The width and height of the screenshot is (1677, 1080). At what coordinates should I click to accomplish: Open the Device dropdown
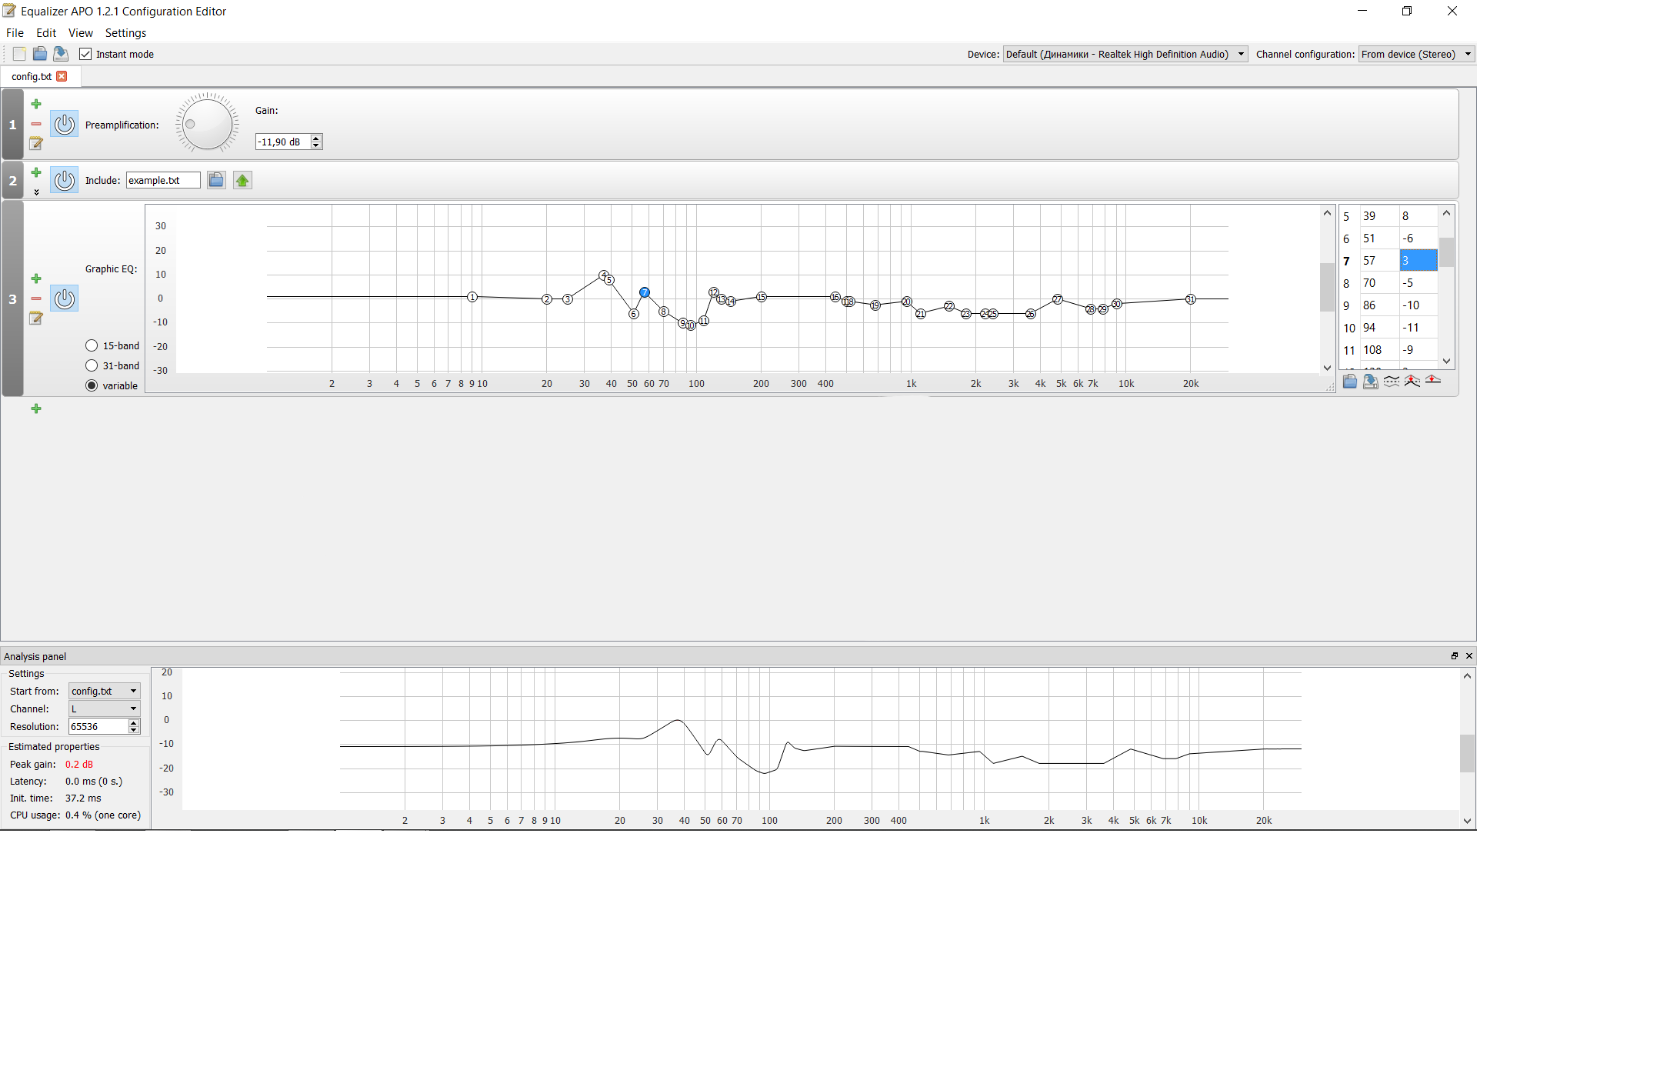1126,54
